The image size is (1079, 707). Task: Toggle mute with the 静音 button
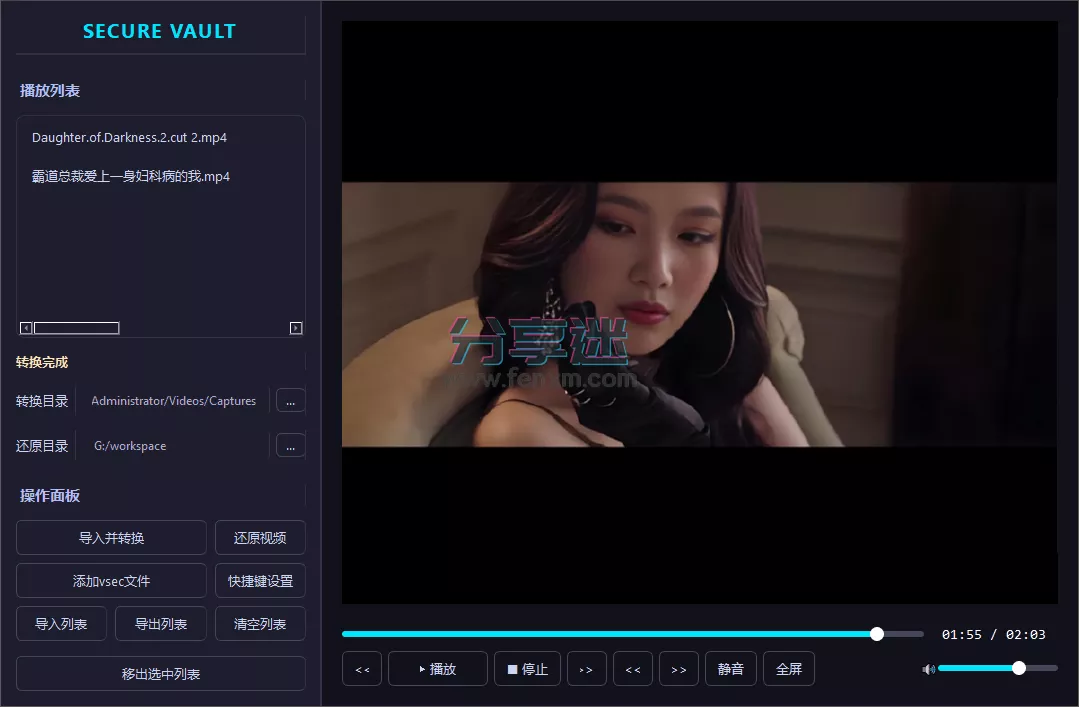[730, 668]
